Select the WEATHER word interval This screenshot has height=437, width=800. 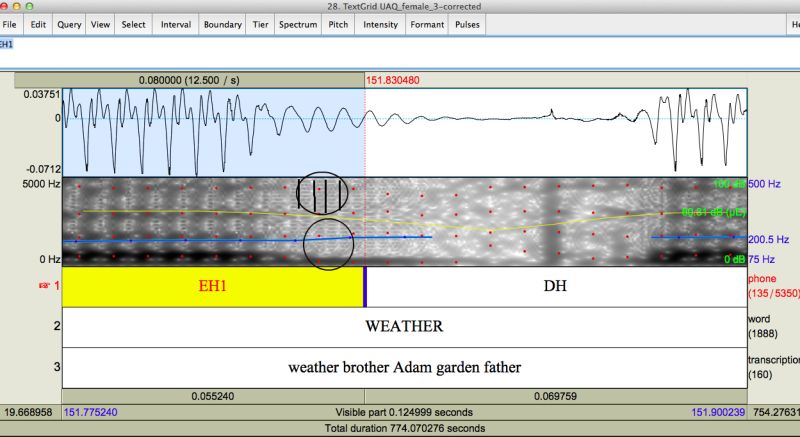pos(405,327)
